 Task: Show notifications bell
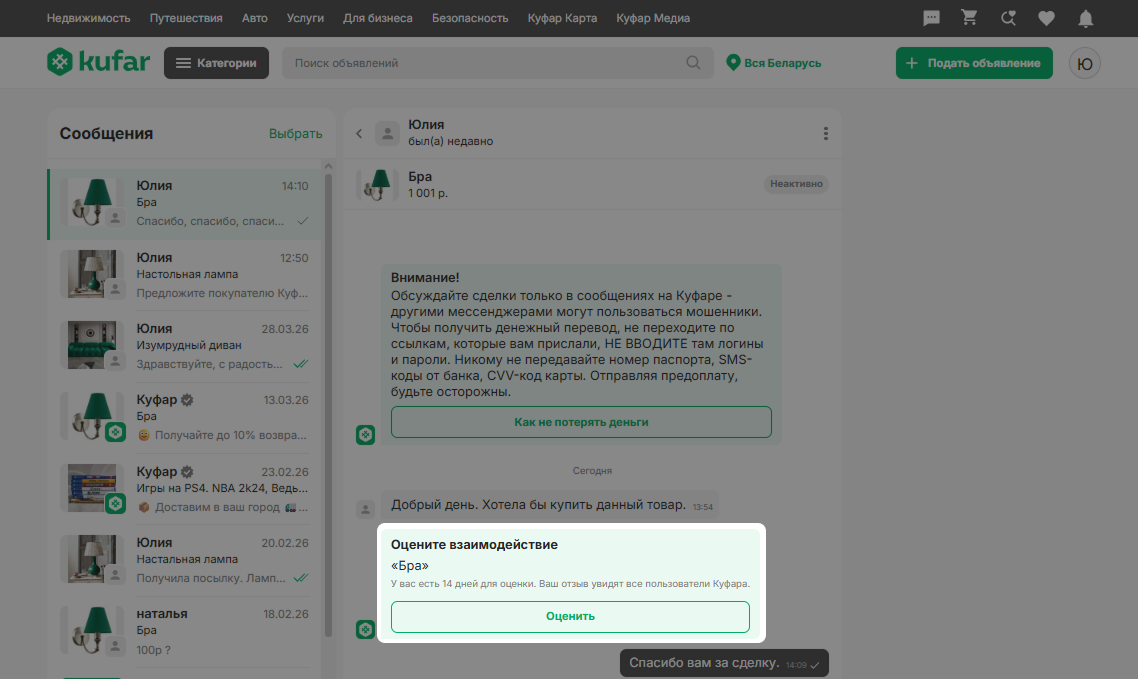[1085, 18]
